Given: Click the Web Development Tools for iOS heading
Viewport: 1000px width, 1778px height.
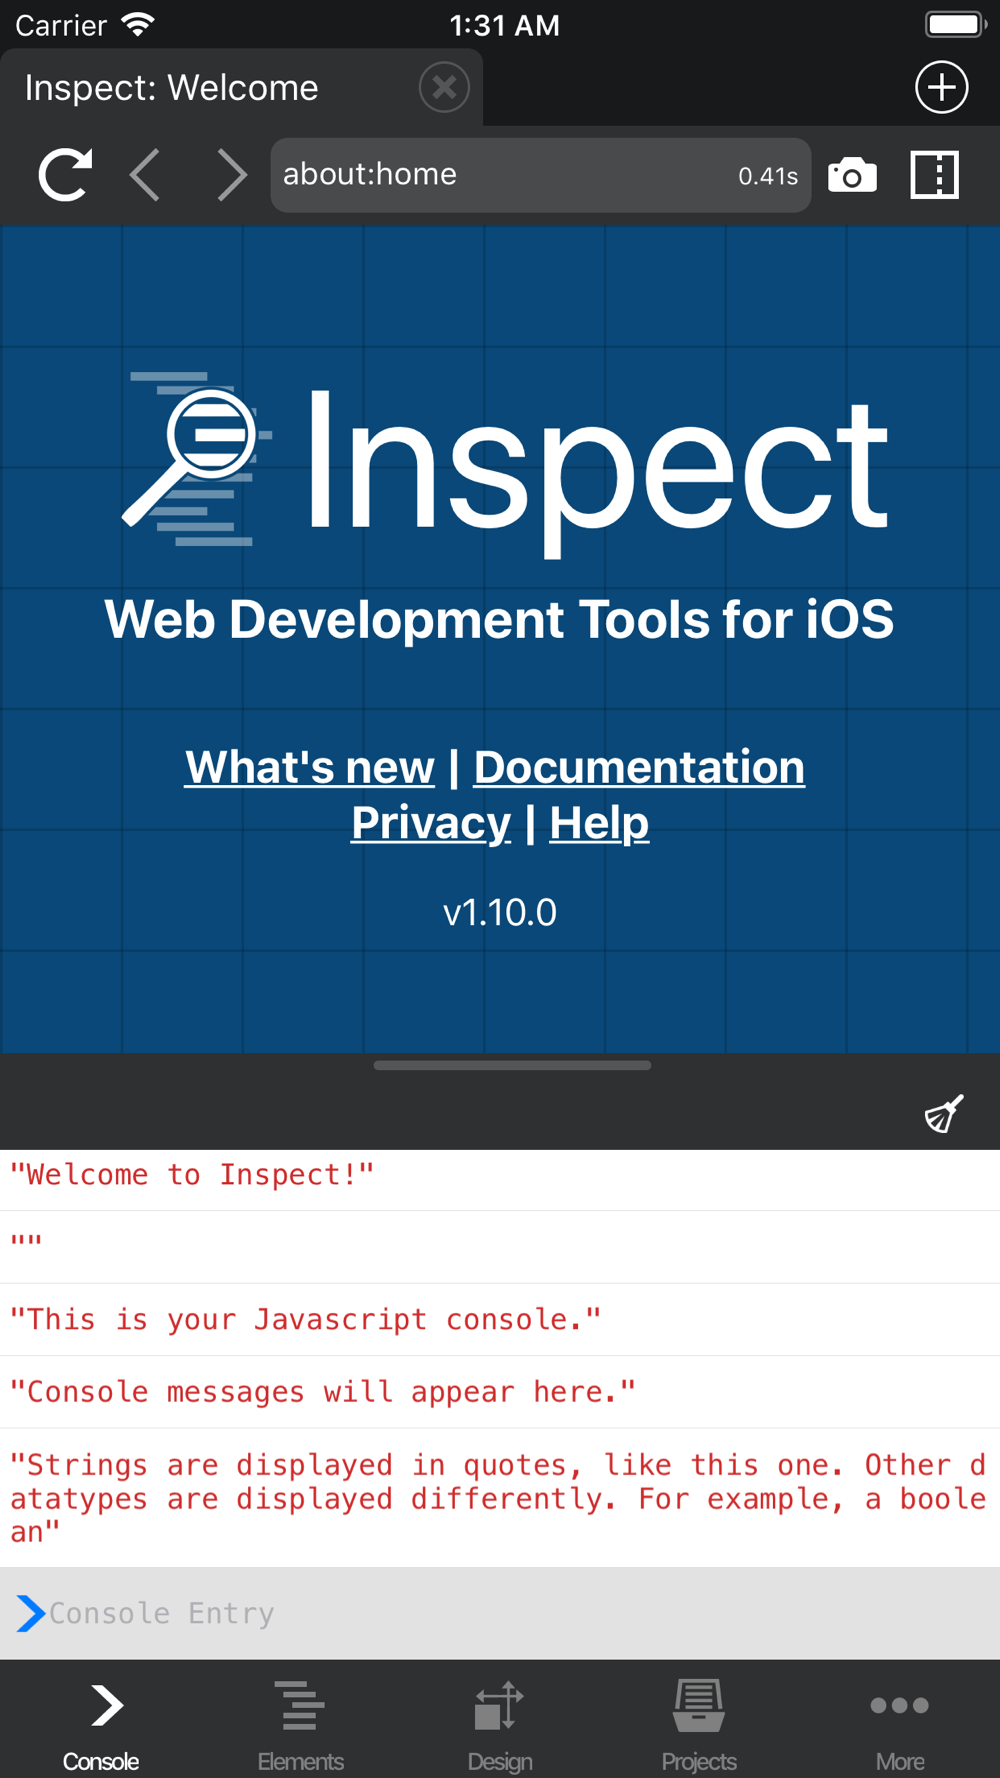Looking at the screenshot, I should pos(499,619).
